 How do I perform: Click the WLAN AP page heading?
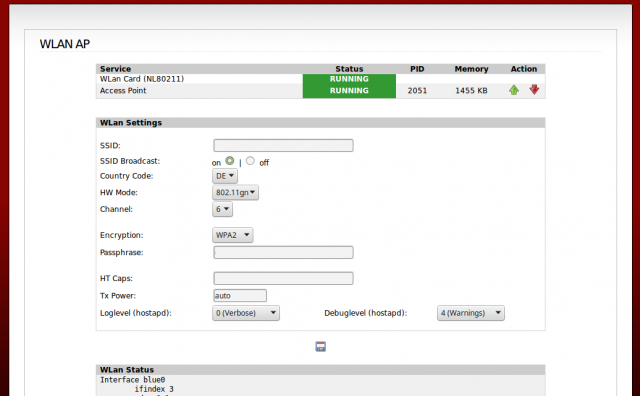click(x=64, y=44)
